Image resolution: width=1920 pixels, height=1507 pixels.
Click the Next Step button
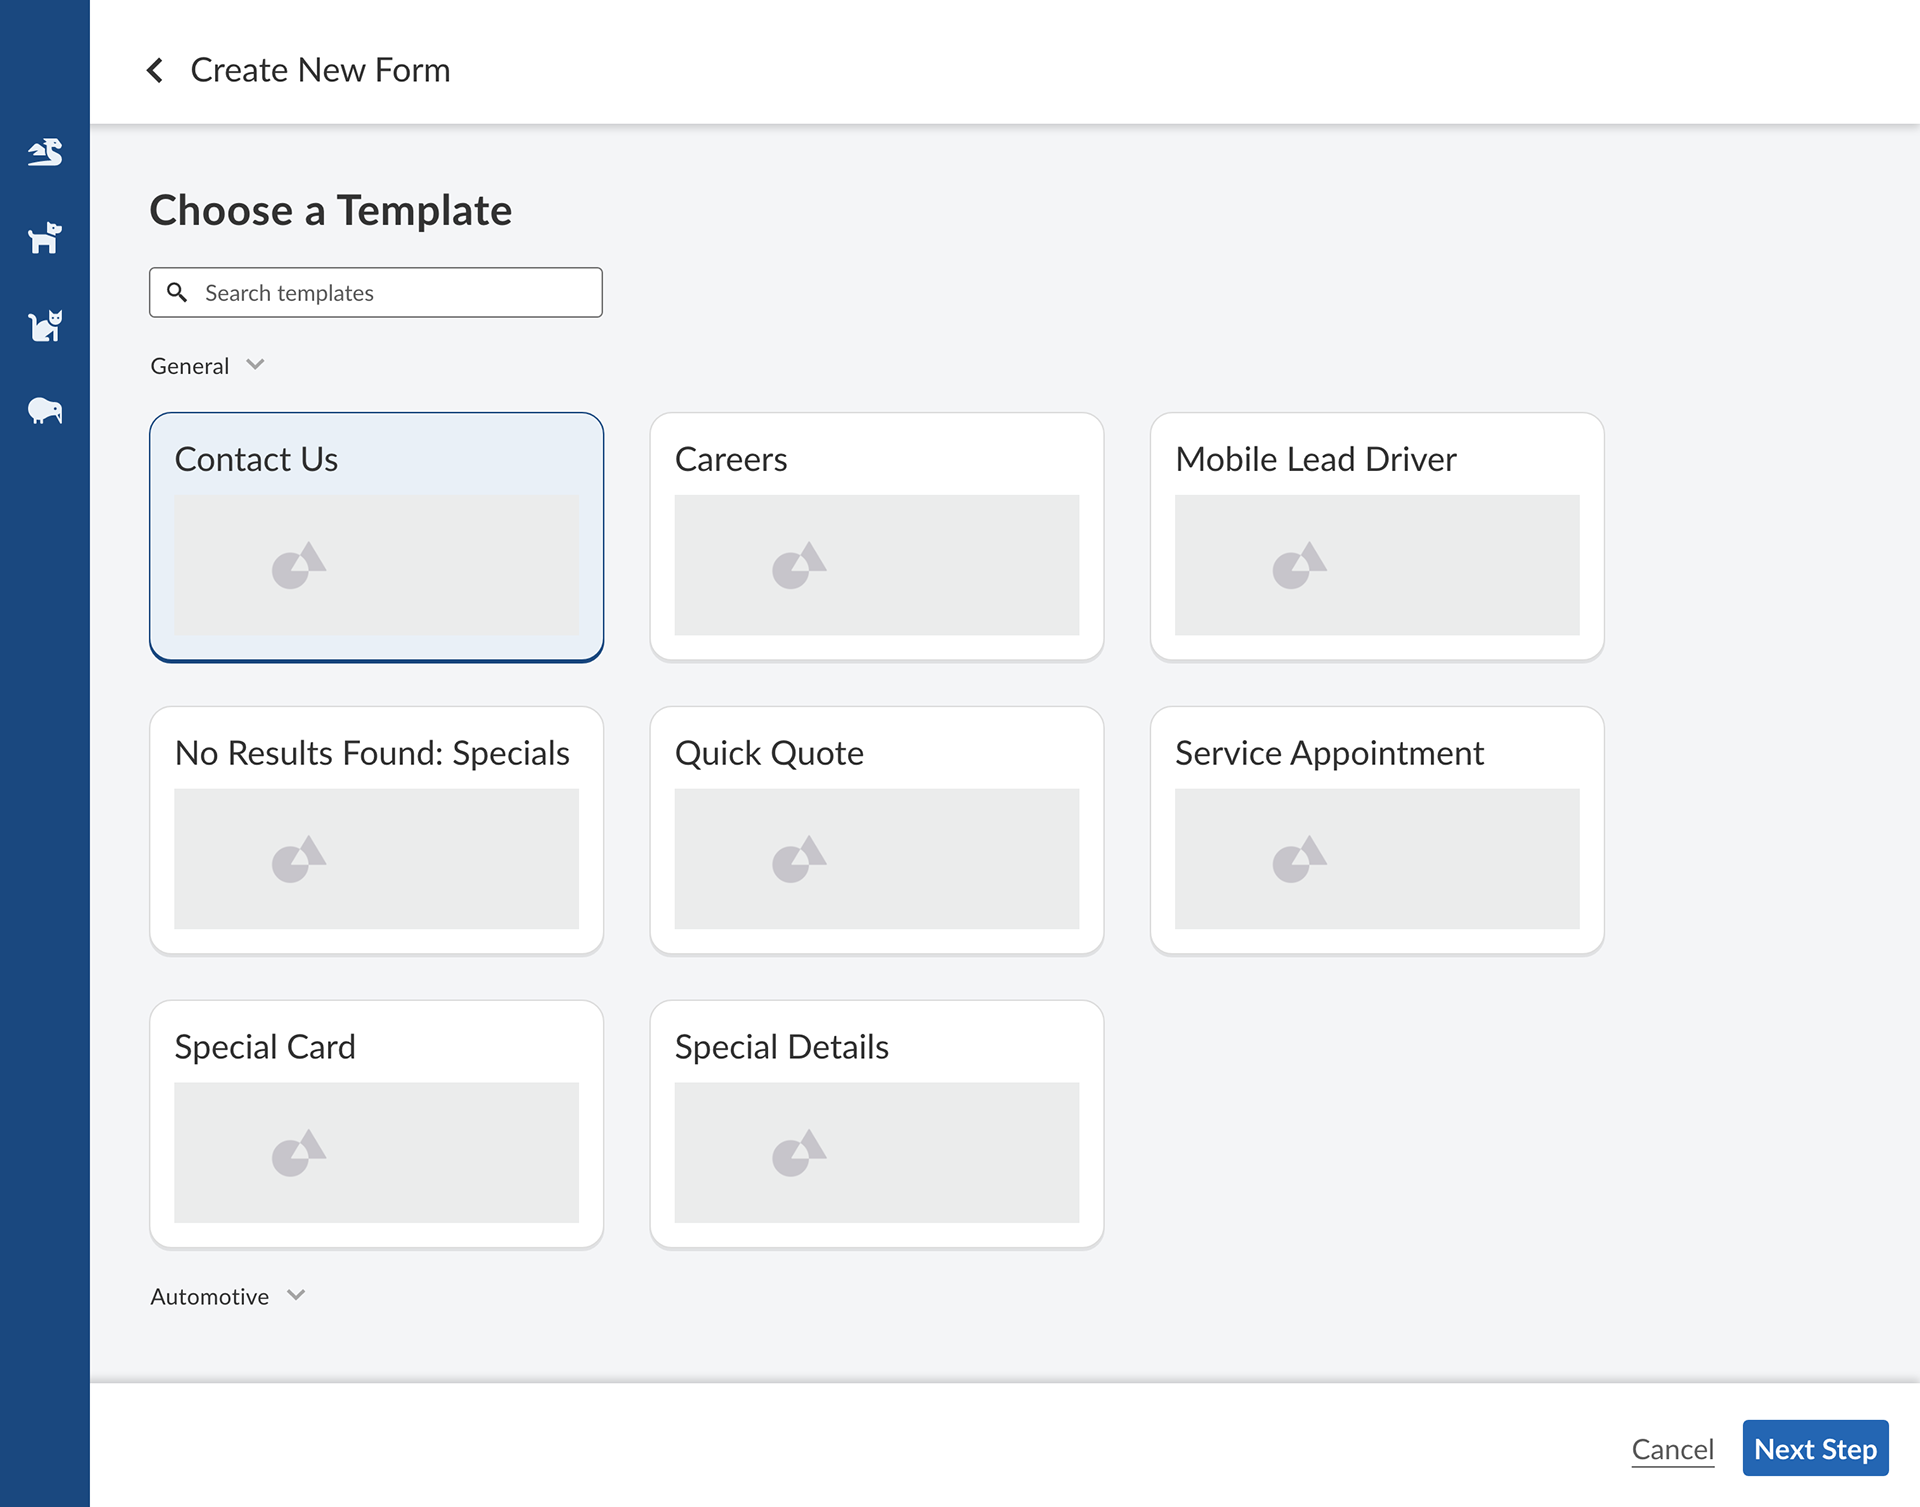(x=1815, y=1448)
